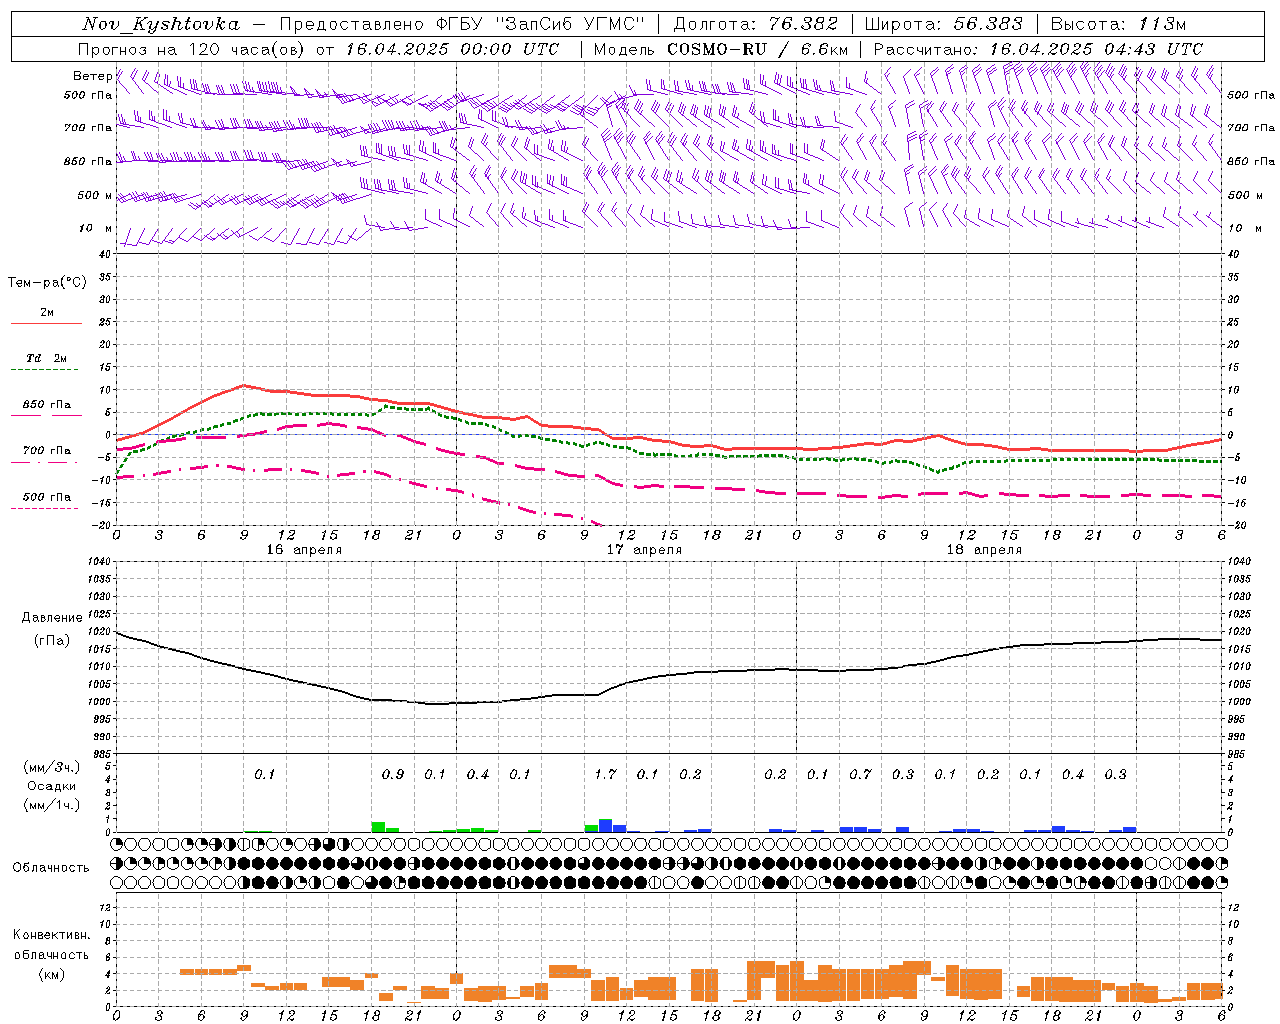Click the Высота: 113м value
1280x1024 pixels.
tap(1118, 24)
